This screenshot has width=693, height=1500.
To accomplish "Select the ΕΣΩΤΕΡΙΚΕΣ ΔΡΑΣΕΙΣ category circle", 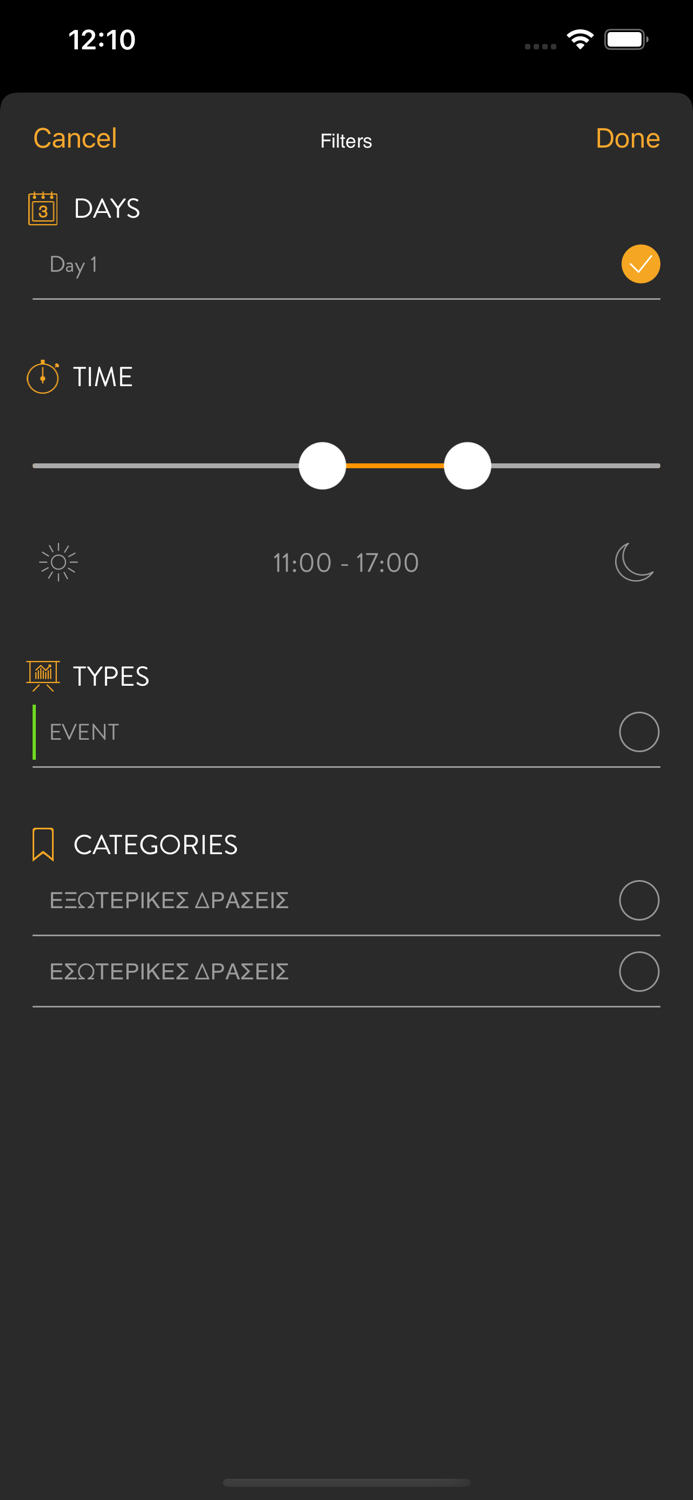I will click(x=639, y=971).
